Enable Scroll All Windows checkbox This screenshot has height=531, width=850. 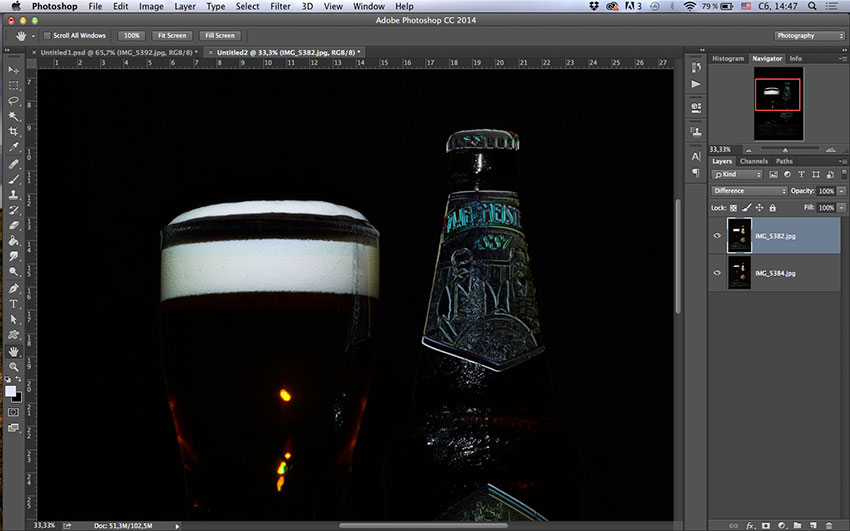tap(47, 36)
